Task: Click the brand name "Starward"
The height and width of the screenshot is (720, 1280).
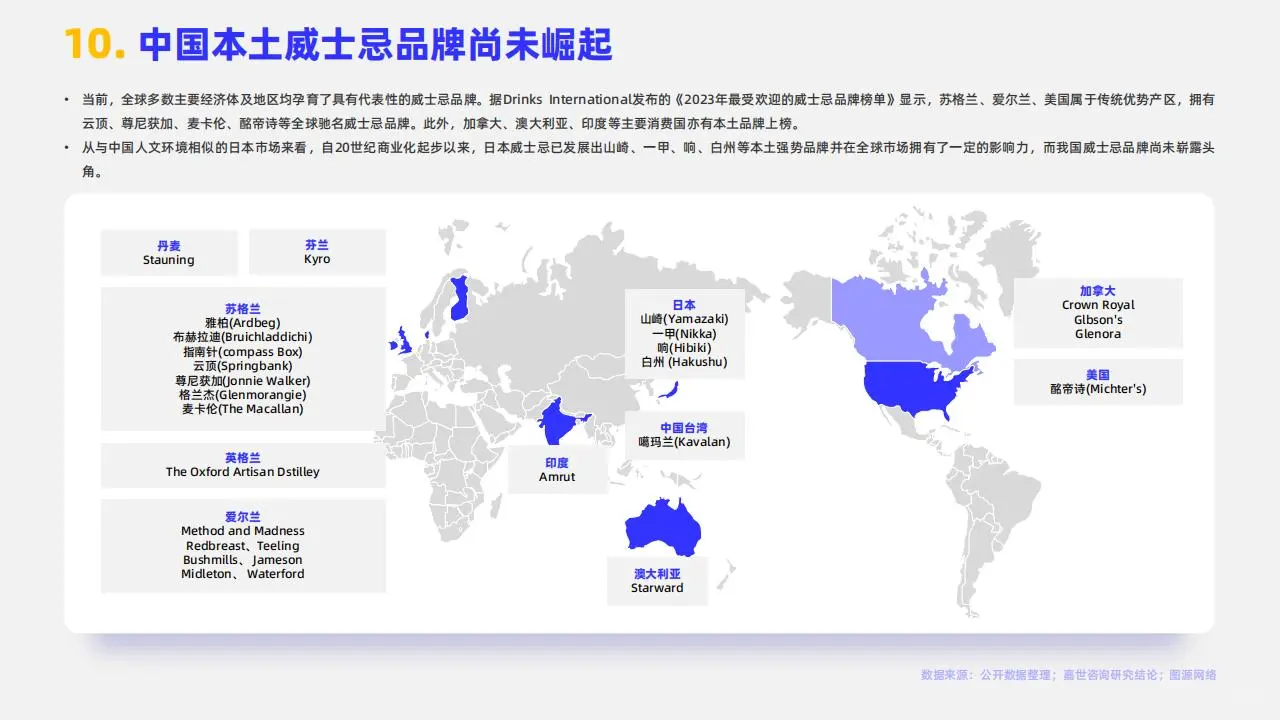Action: click(x=657, y=588)
